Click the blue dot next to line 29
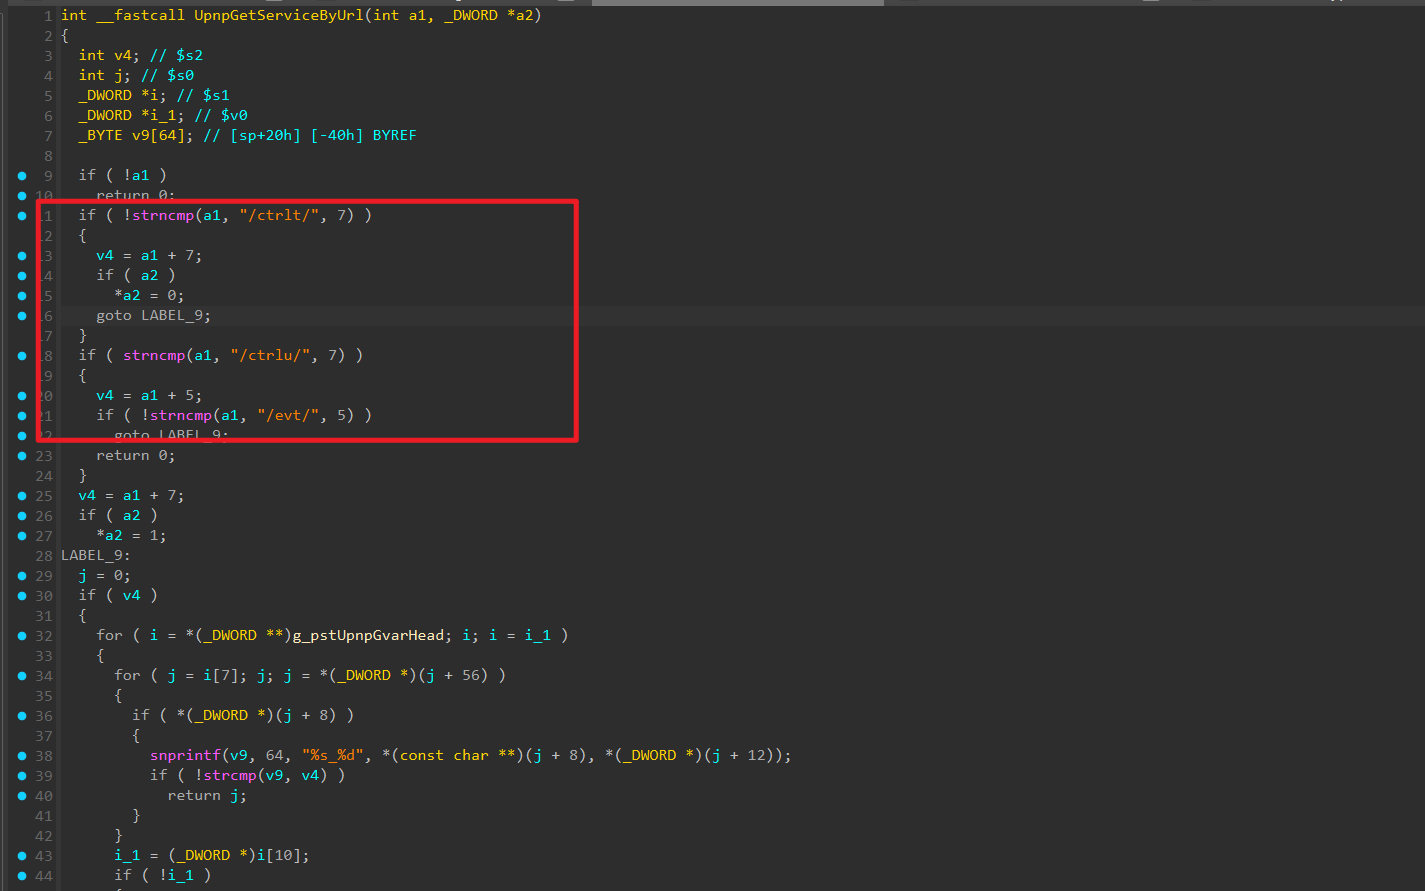Screen dimensions: 1425x891 (22, 576)
